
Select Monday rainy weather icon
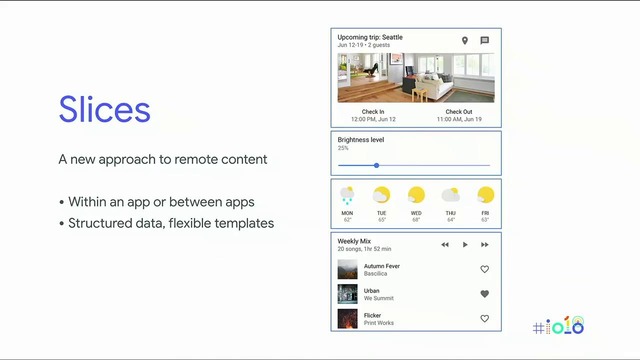tap(347, 196)
